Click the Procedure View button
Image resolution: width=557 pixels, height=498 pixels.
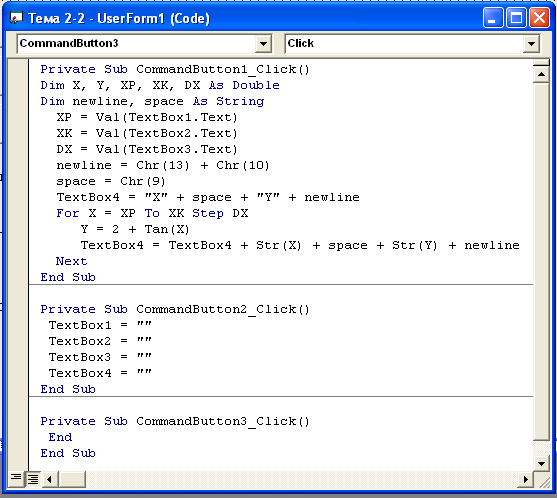16,479
